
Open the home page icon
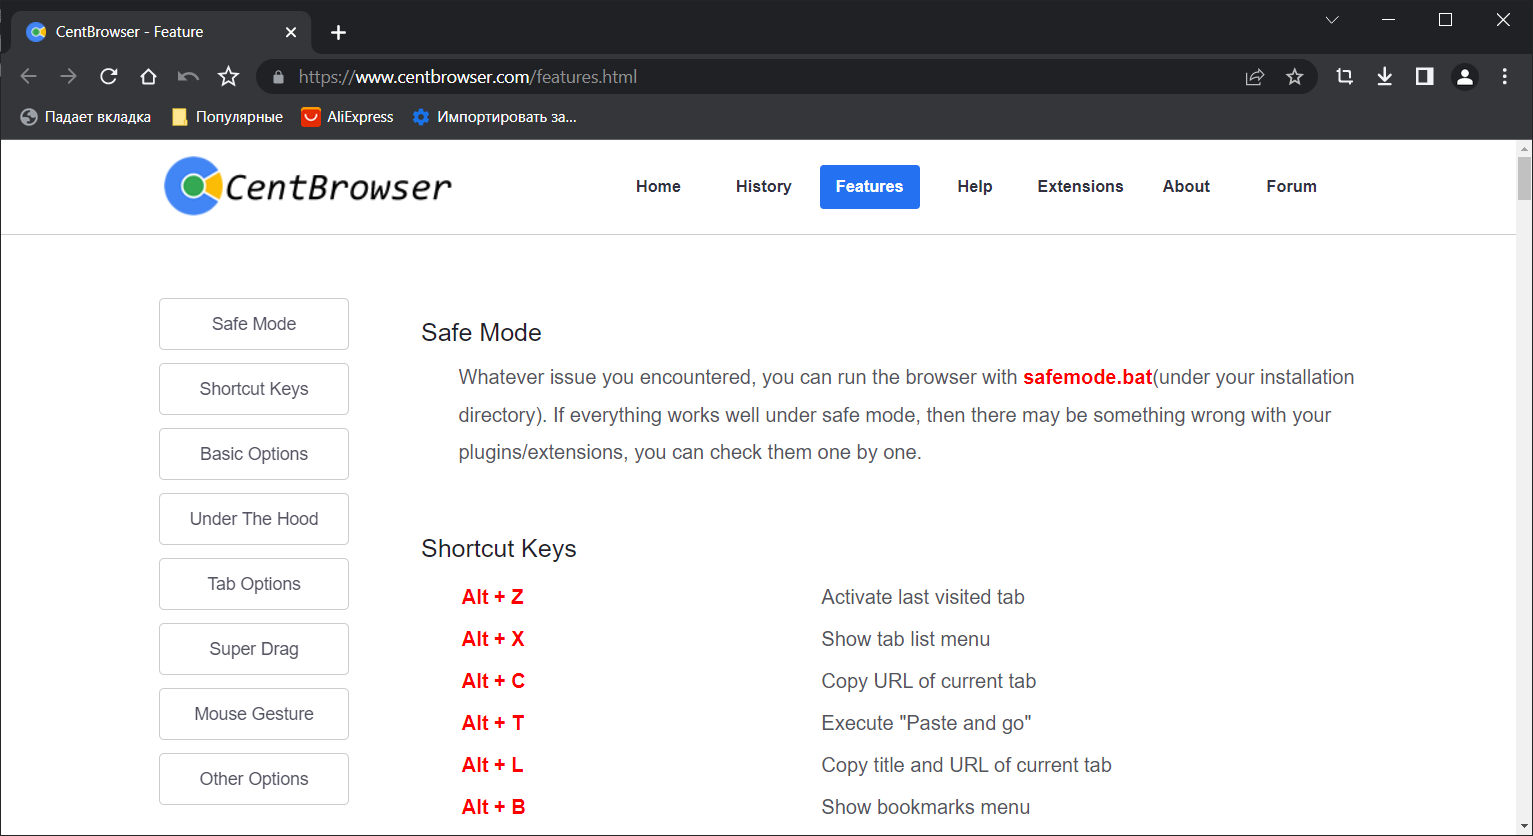click(x=148, y=77)
